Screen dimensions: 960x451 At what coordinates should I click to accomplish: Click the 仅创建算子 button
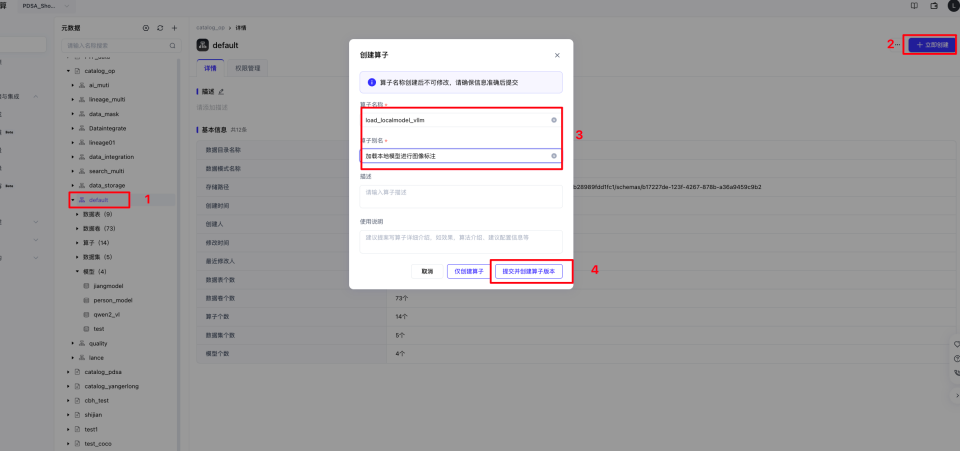click(468, 271)
